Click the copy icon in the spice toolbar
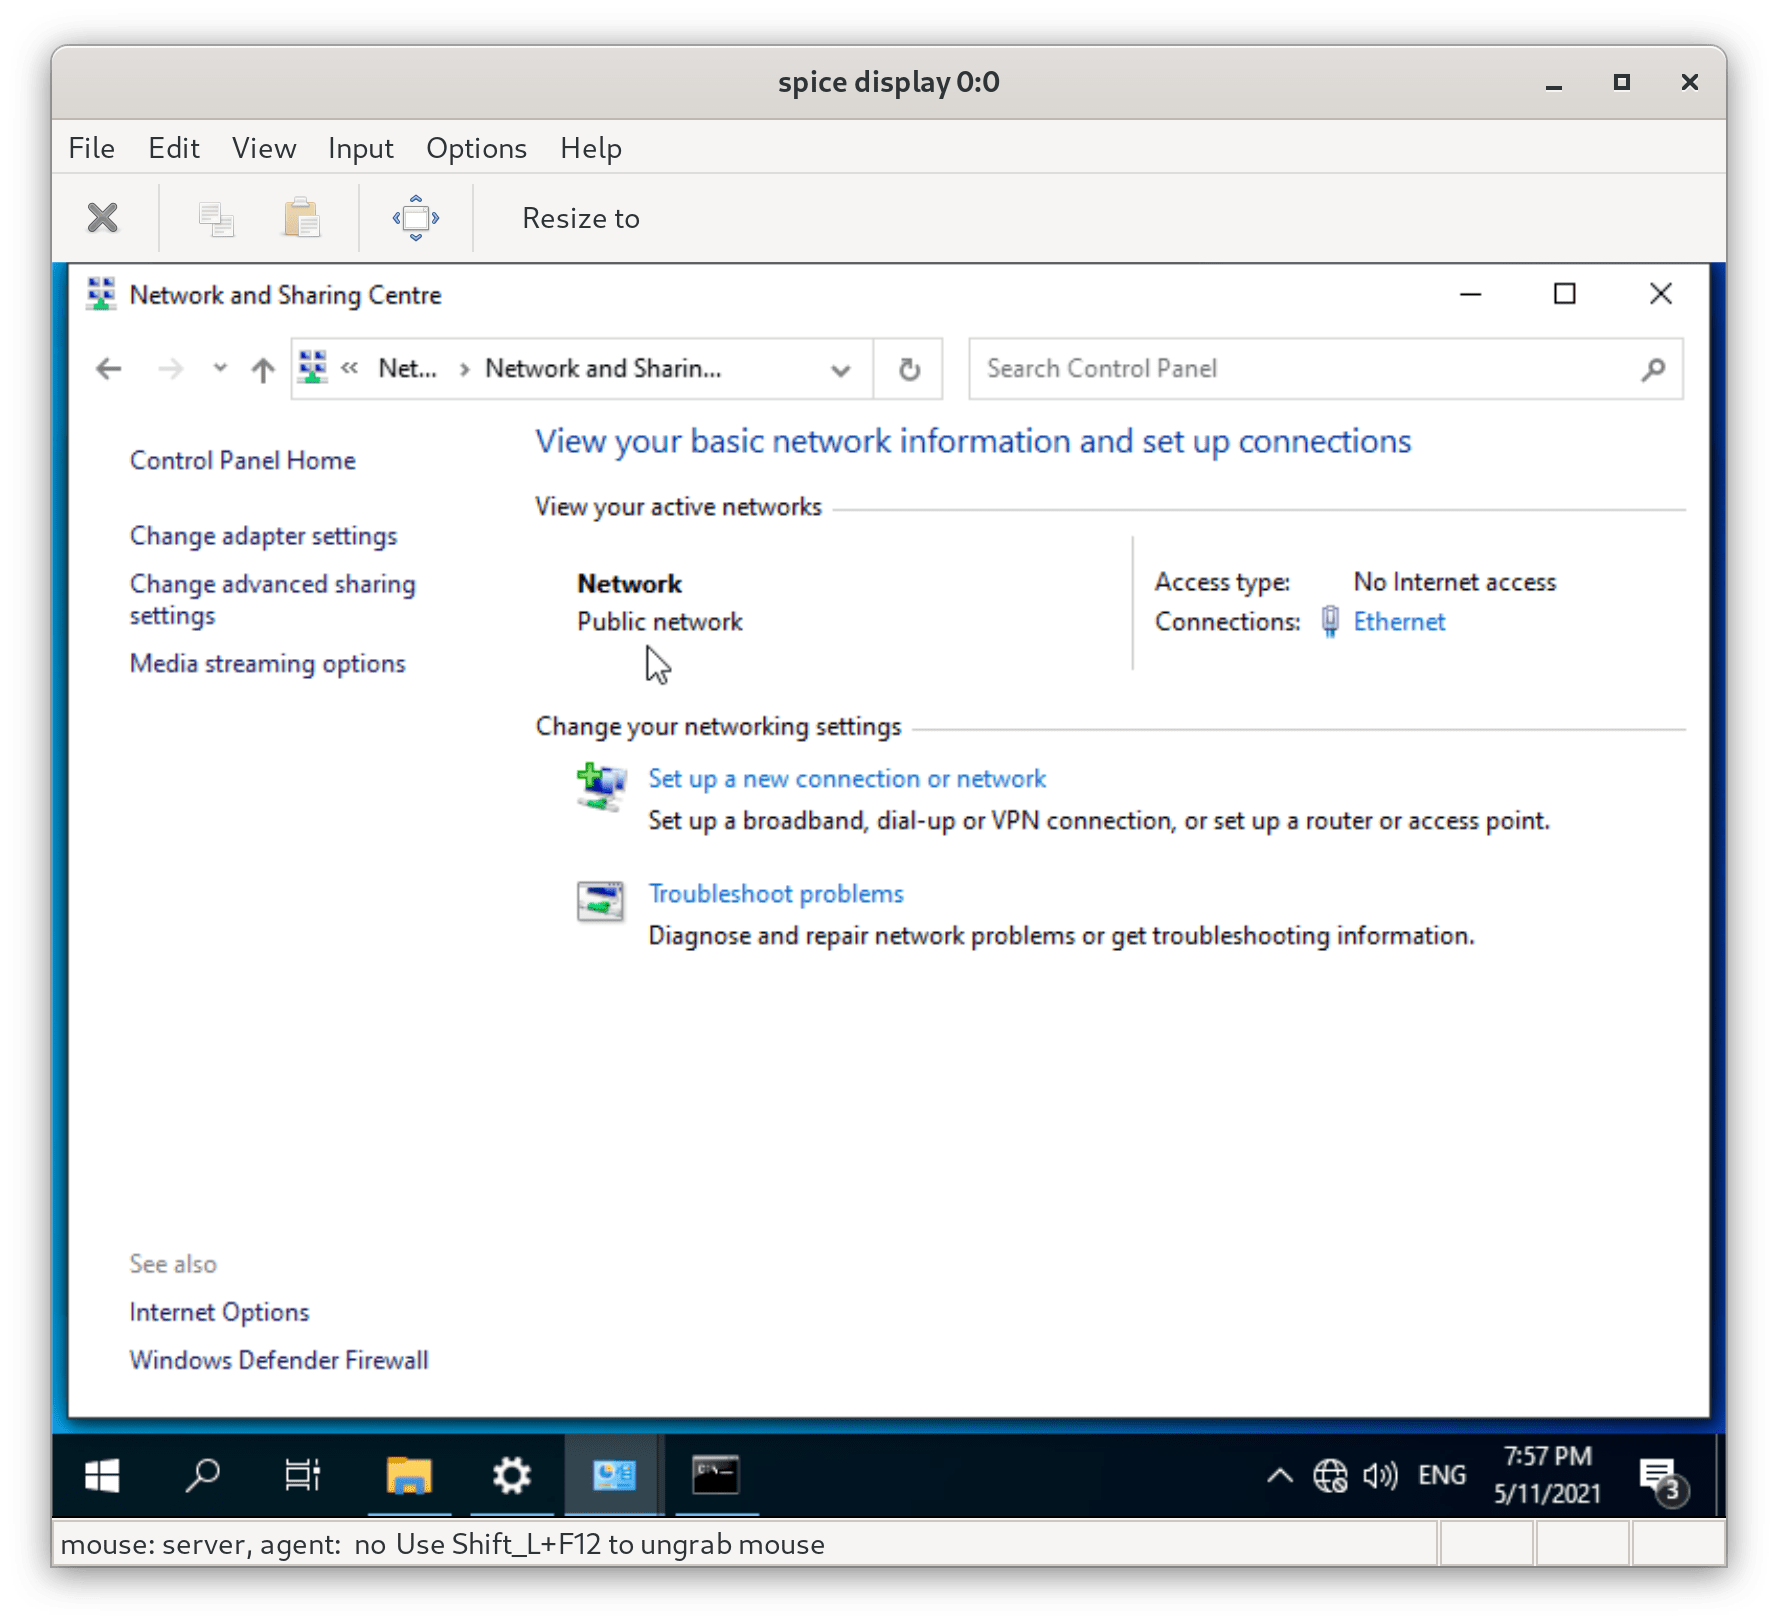This screenshot has width=1778, height=1624. [x=216, y=218]
